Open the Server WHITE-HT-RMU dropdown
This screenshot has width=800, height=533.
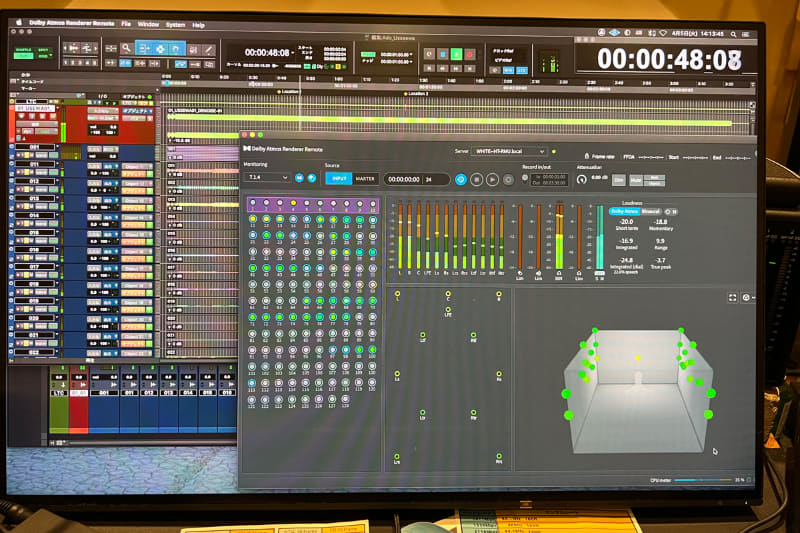[x=509, y=151]
